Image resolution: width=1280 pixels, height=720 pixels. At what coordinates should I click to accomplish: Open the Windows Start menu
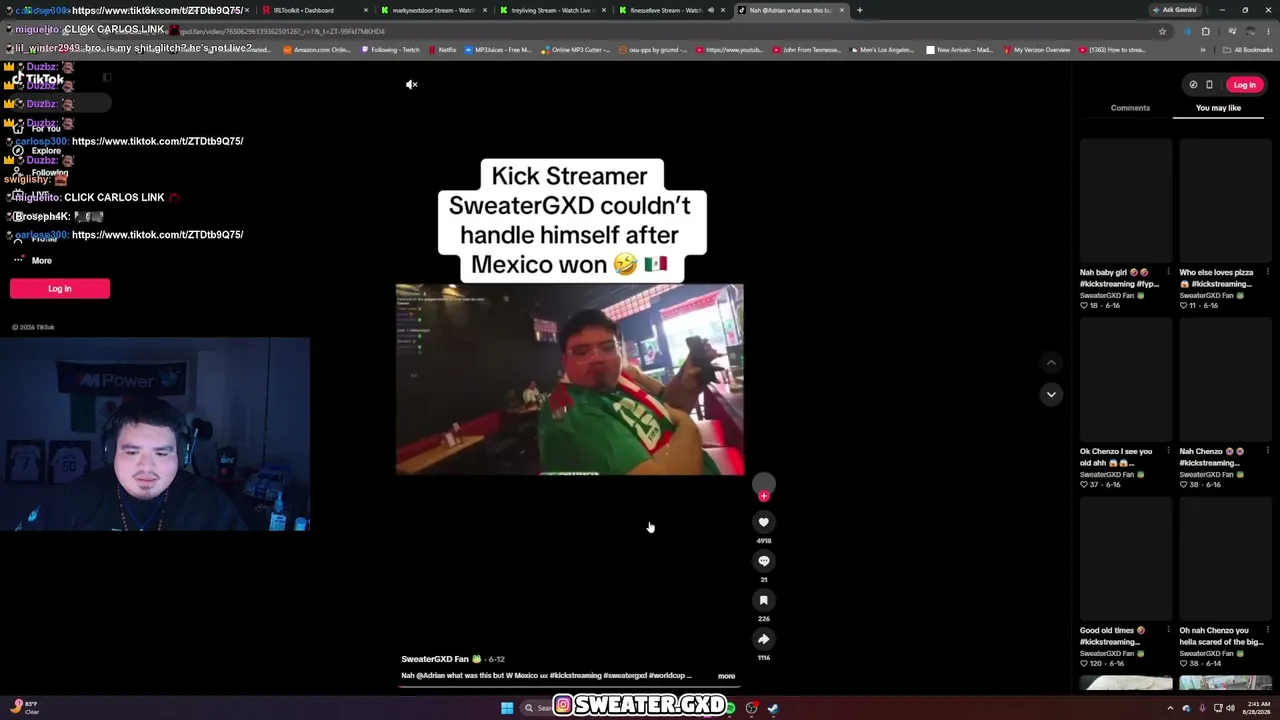tap(507, 708)
